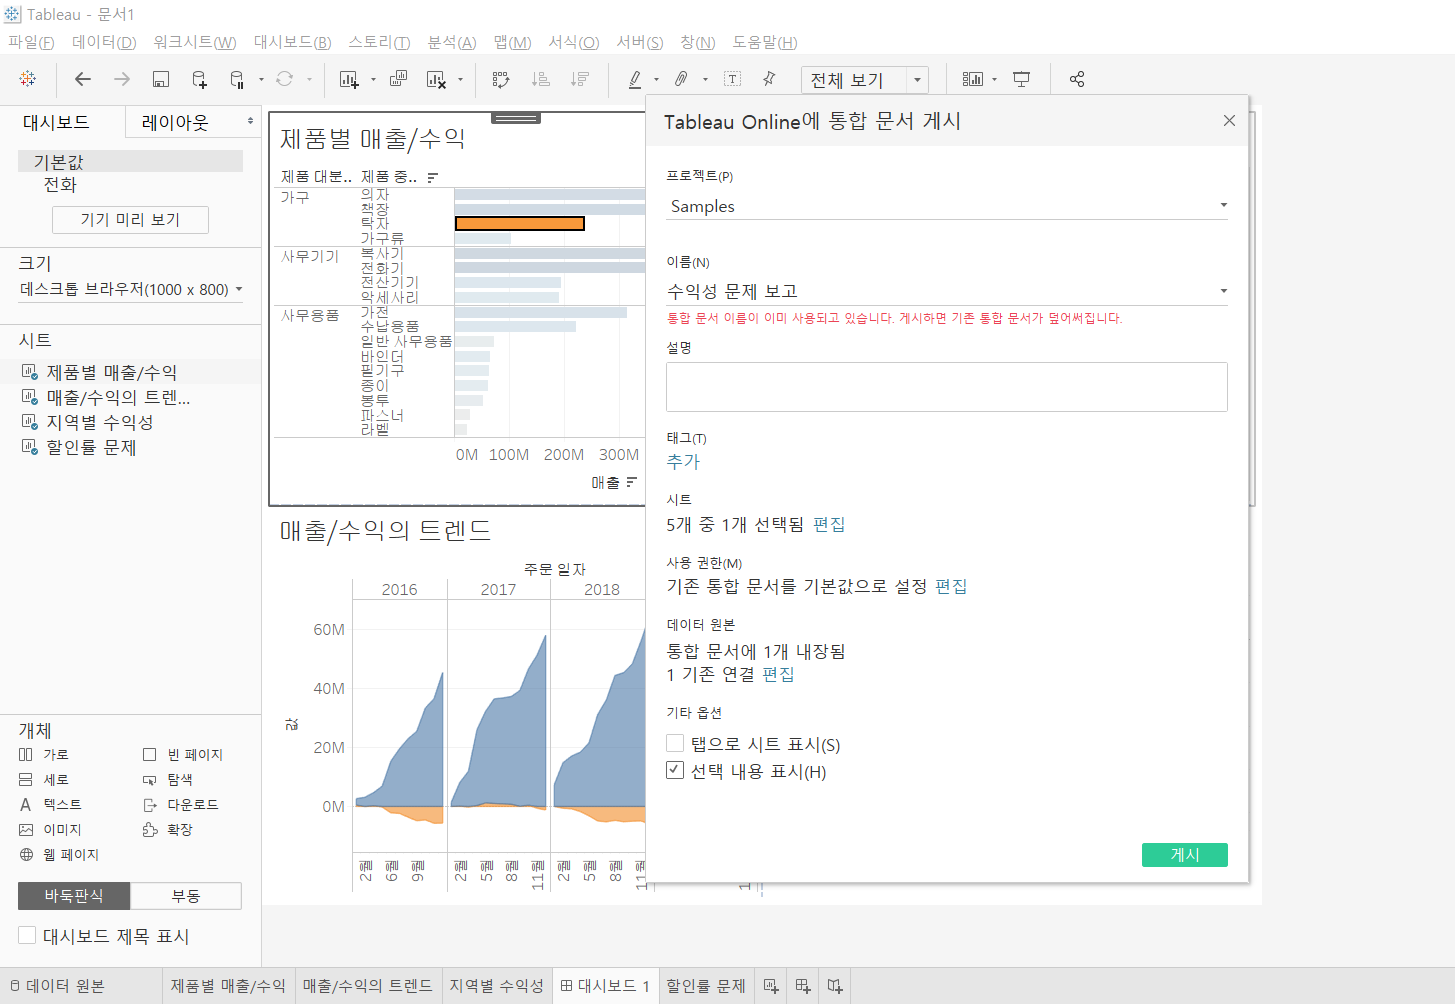Open the Show Me chart icon
Image resolution: width=1455 pixels, height=1004 pixels.
tap(972, 79)
